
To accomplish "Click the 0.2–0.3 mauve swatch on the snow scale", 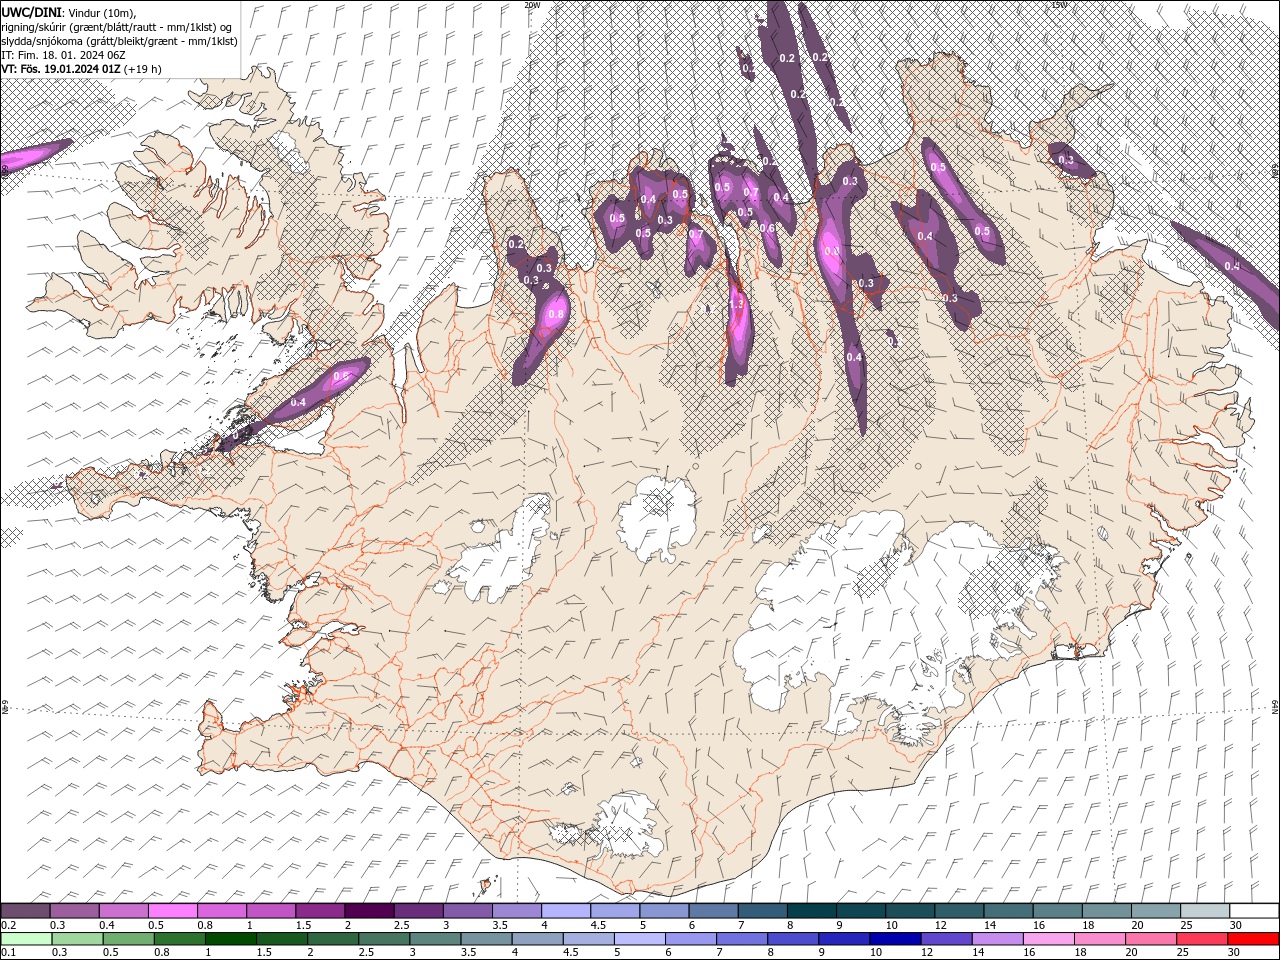I will (26, 911).
